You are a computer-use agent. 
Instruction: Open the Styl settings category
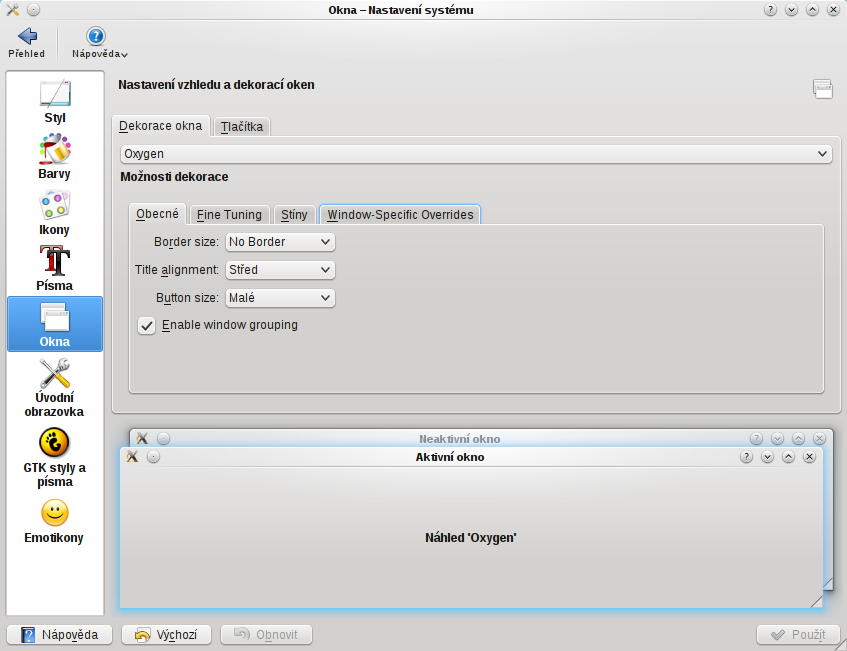[x=55, y=102]
